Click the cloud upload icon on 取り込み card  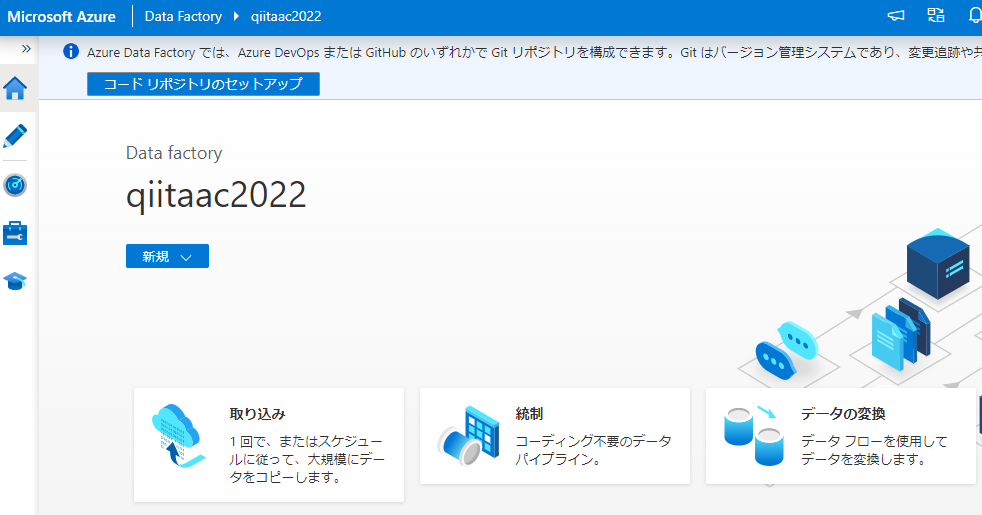pyautogui.click(x=178, y=436)
